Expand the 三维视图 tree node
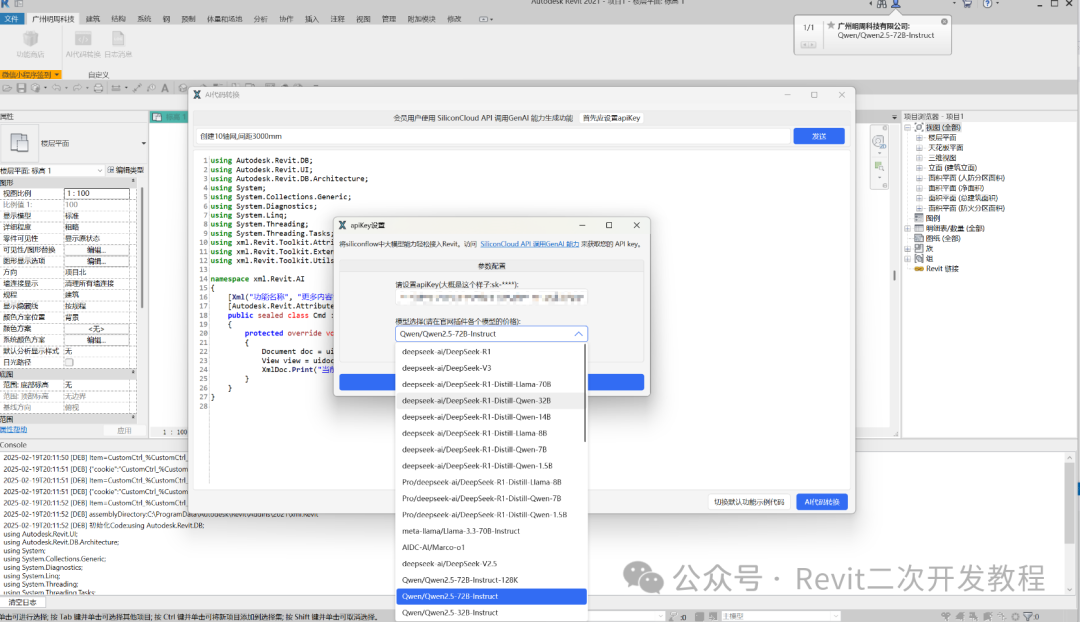1080x622 pixels. point(919,158)
